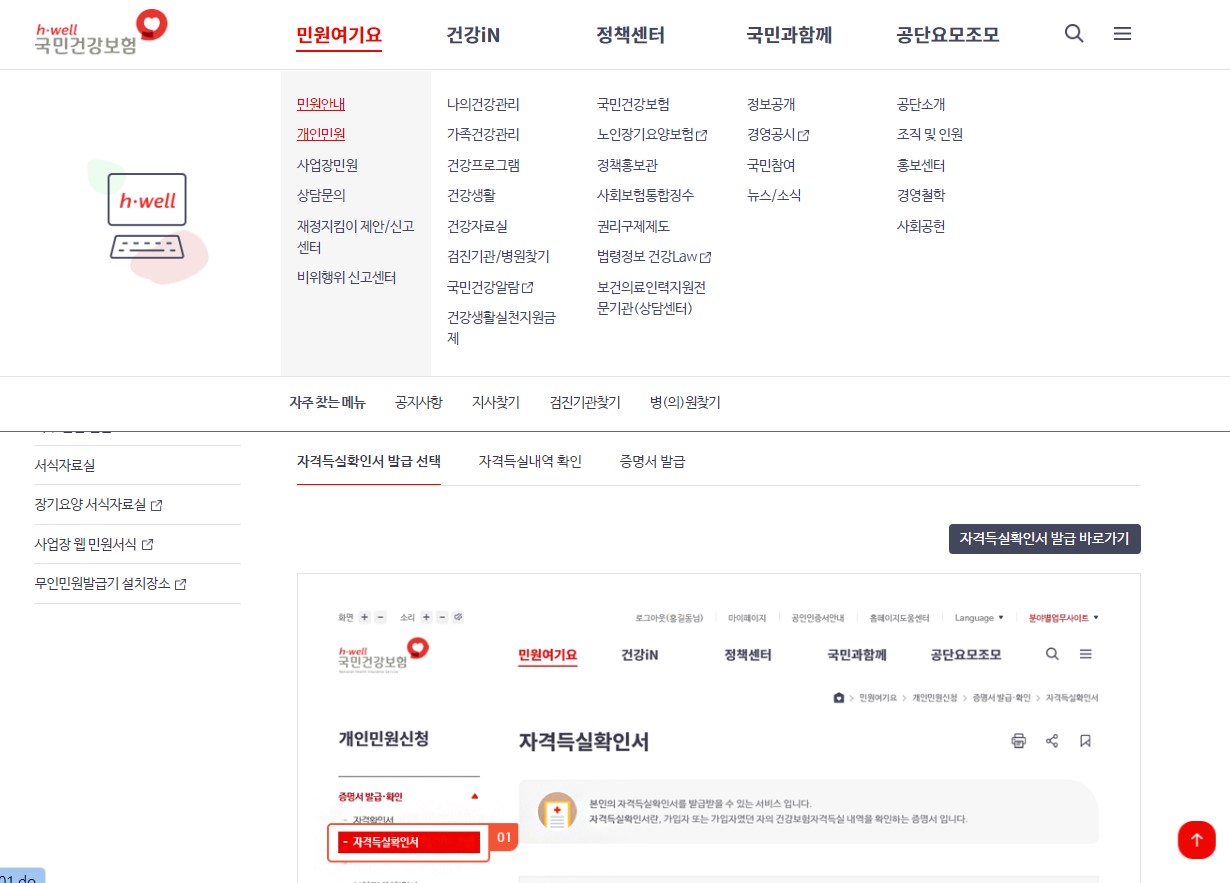
Task: Select 사업장민원 submenu item
Action: coord(327,165)
